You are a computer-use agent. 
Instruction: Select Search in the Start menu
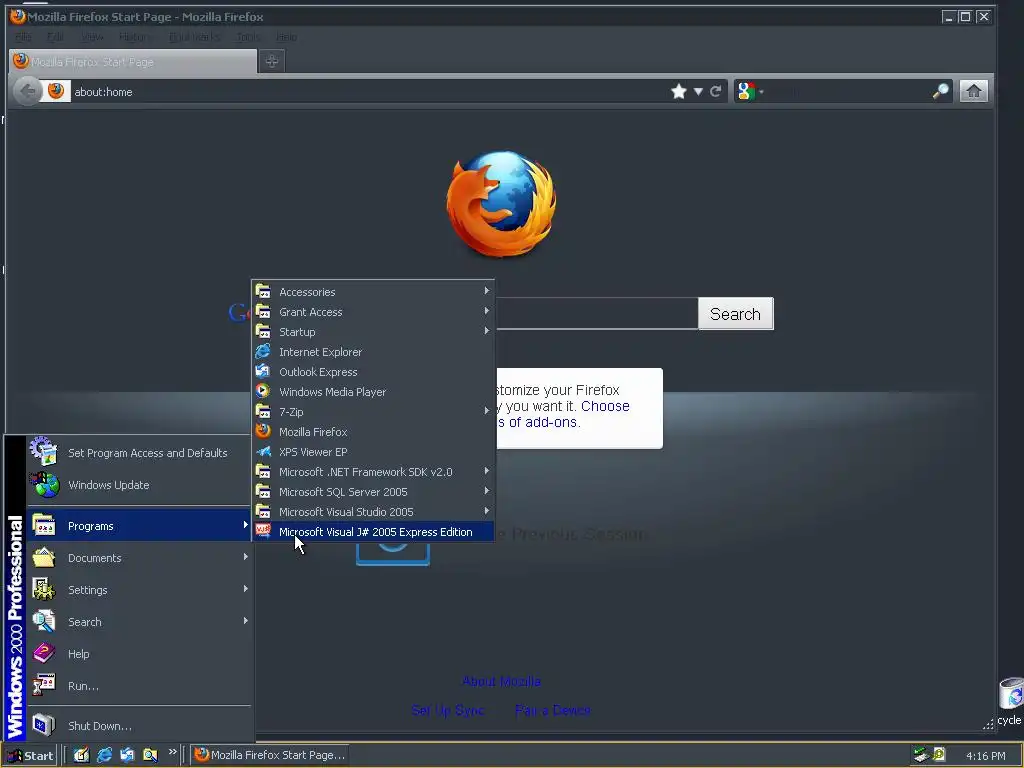tap(138, 622)
